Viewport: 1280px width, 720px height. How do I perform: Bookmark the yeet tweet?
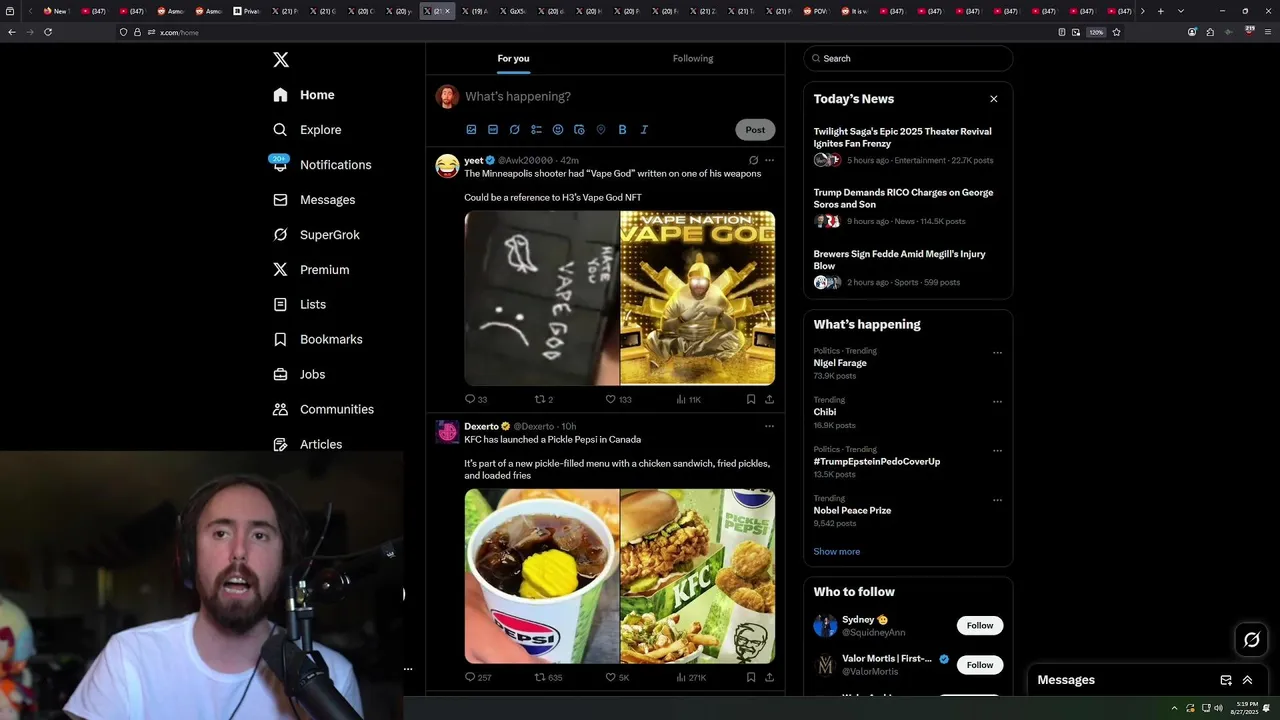750,399
